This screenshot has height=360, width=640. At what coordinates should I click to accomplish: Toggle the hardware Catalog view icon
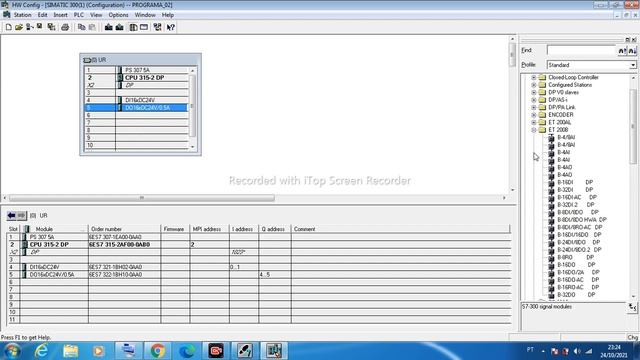point(133,27)
